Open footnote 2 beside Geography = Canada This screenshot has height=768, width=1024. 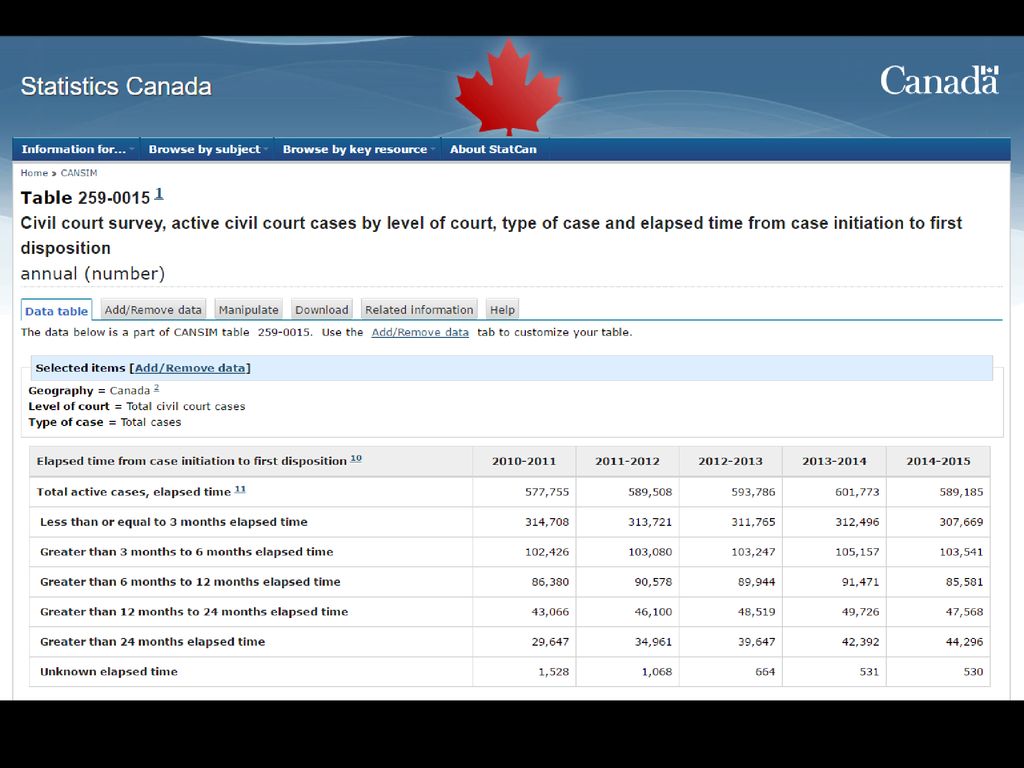coord(157,388)
